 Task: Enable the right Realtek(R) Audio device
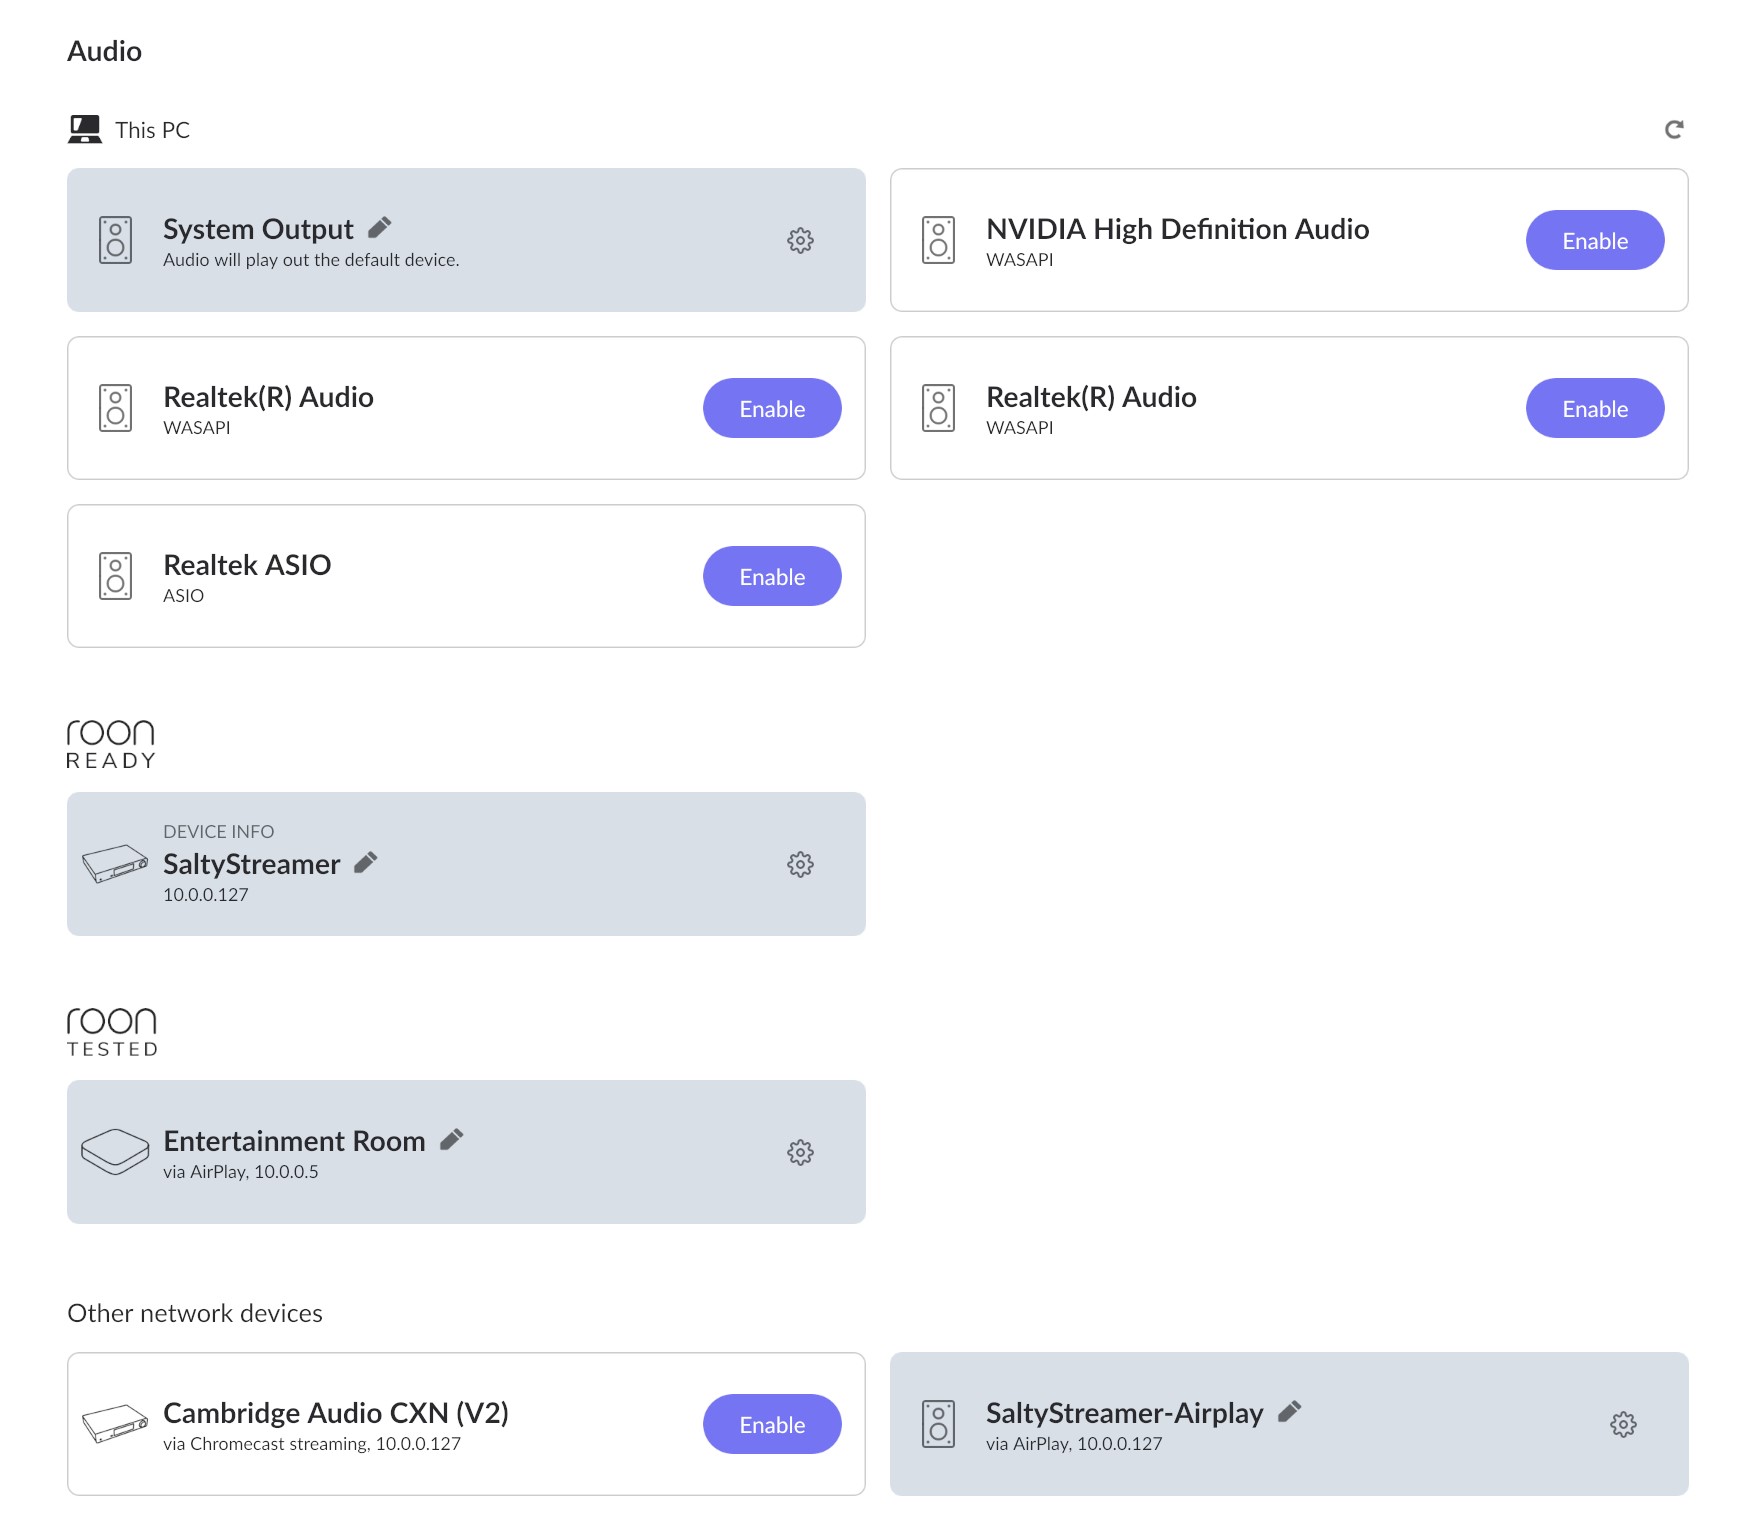coord(1594,408)
